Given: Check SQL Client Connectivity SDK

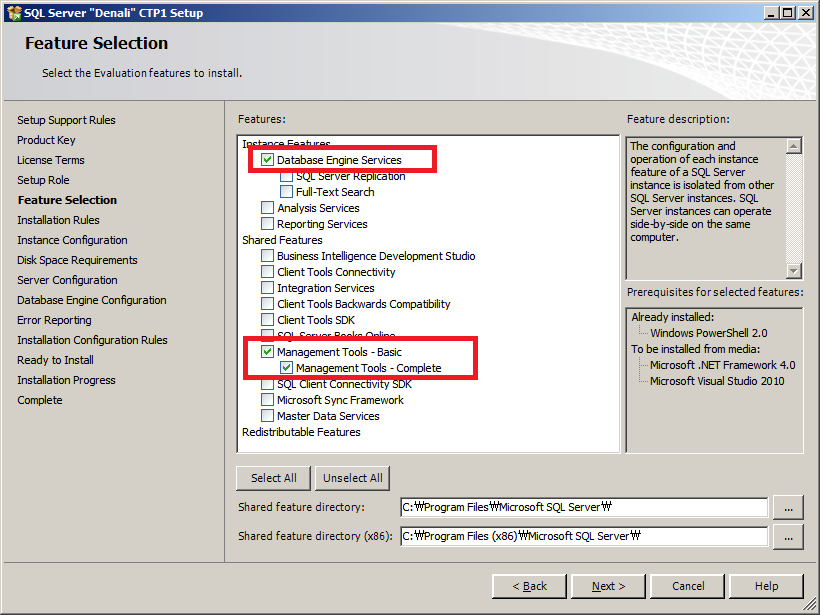Looking at the screenshot, I should tap(267, 384).
